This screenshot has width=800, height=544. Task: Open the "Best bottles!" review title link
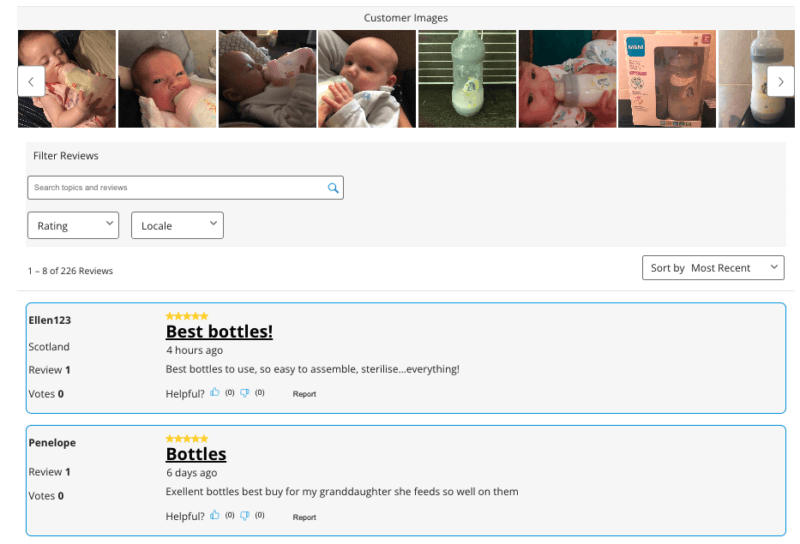click(219, 332)
